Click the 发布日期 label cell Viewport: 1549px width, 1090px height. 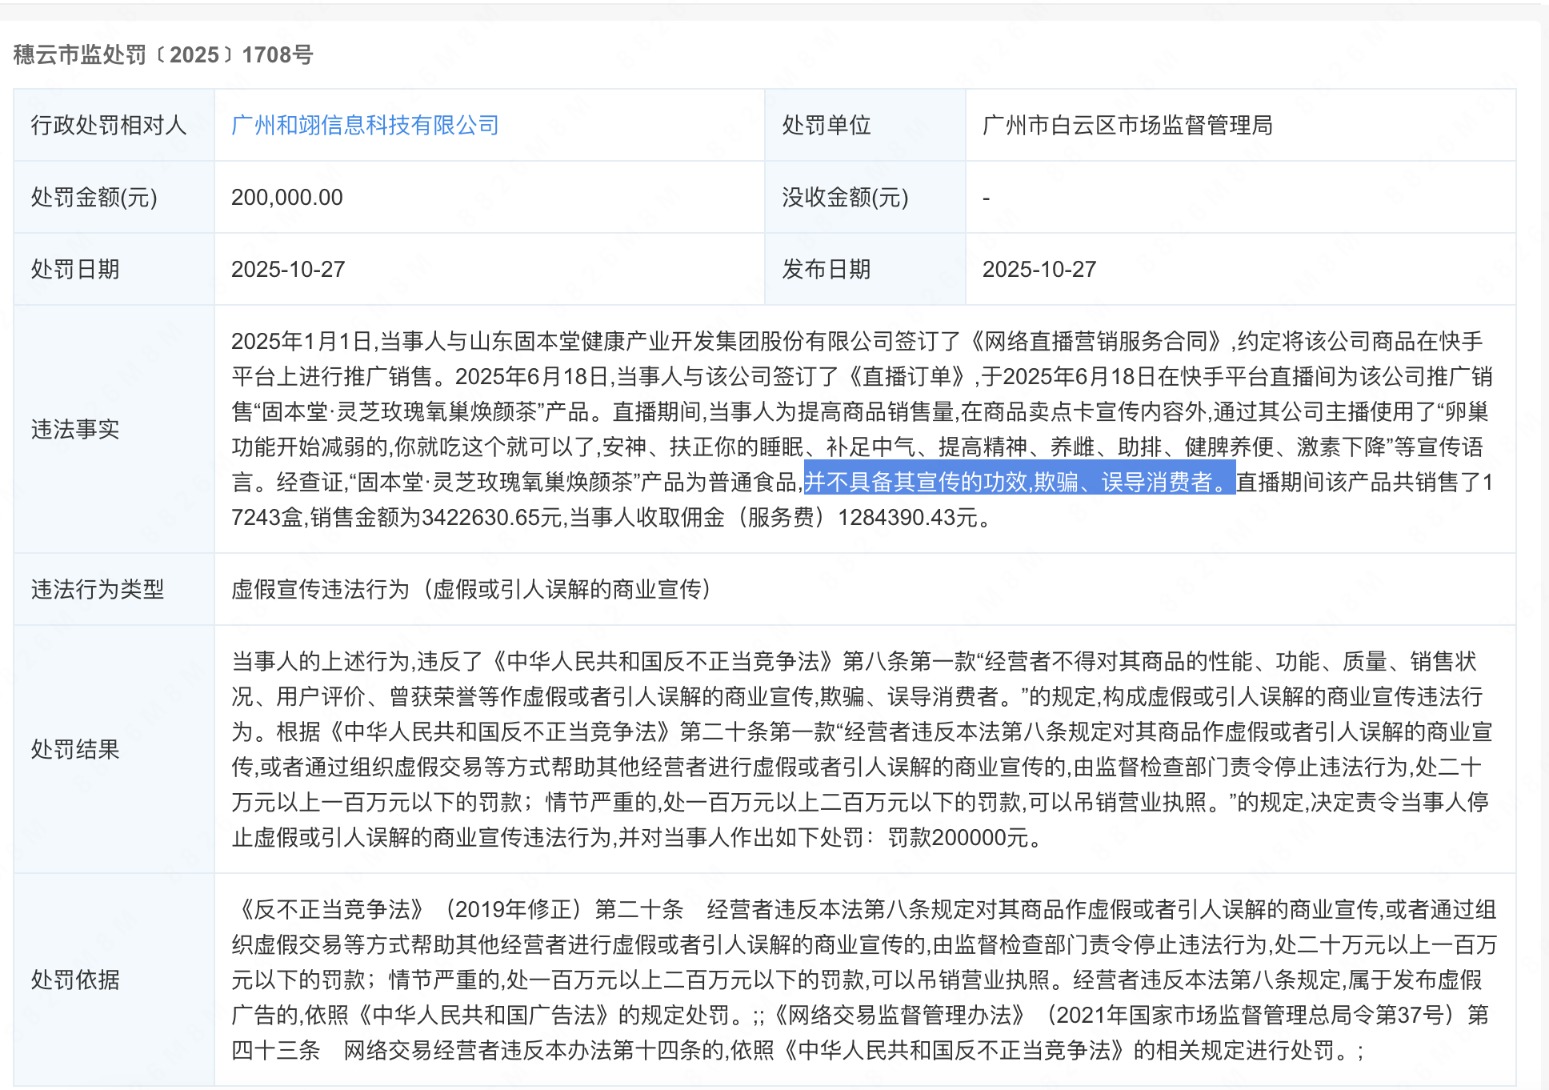865,269
